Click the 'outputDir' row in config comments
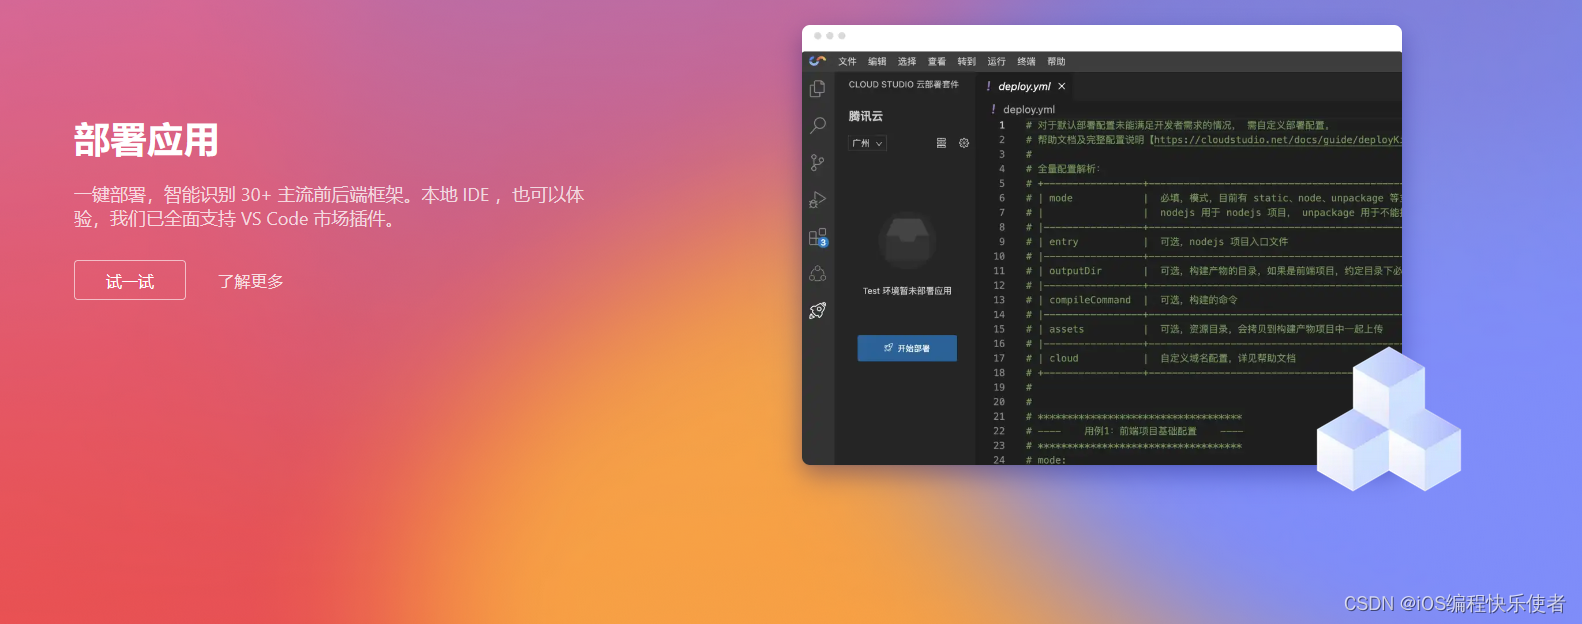The height and width of the screenshot is (624, 1582). tap(1213, 271)
